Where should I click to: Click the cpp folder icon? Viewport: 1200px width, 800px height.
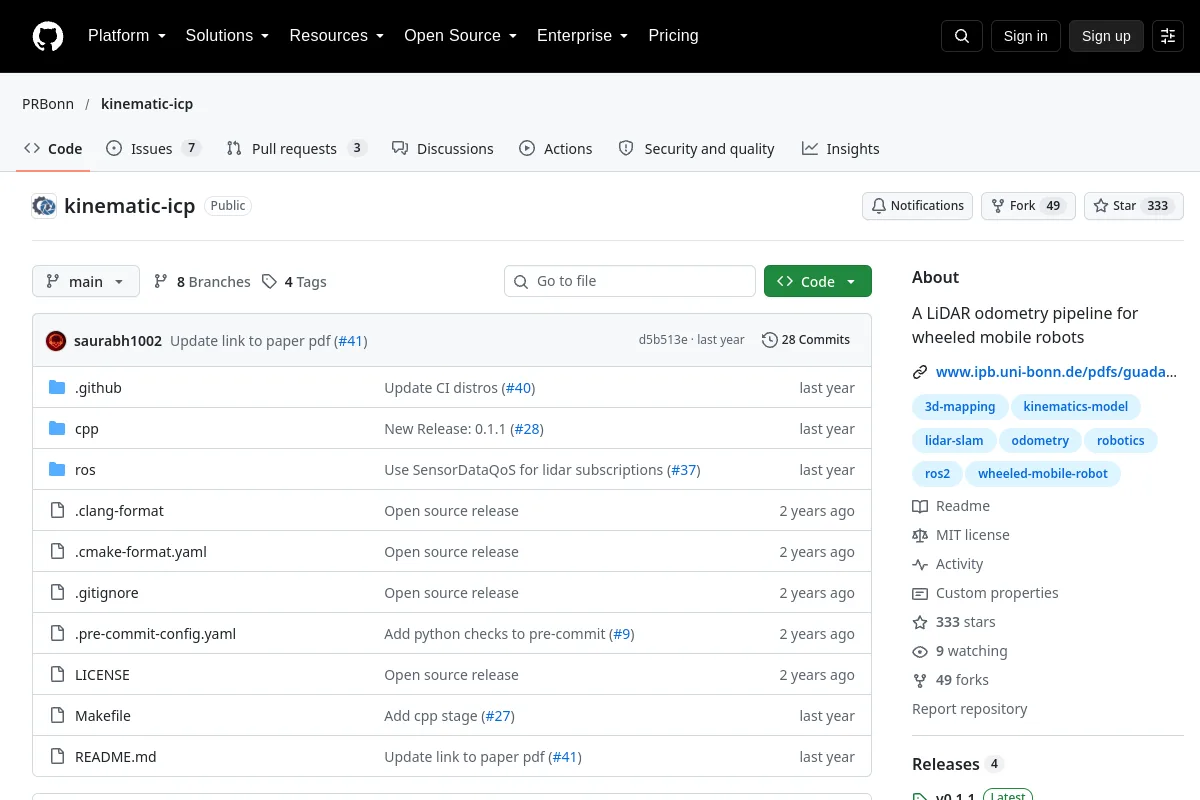[57, 429]
